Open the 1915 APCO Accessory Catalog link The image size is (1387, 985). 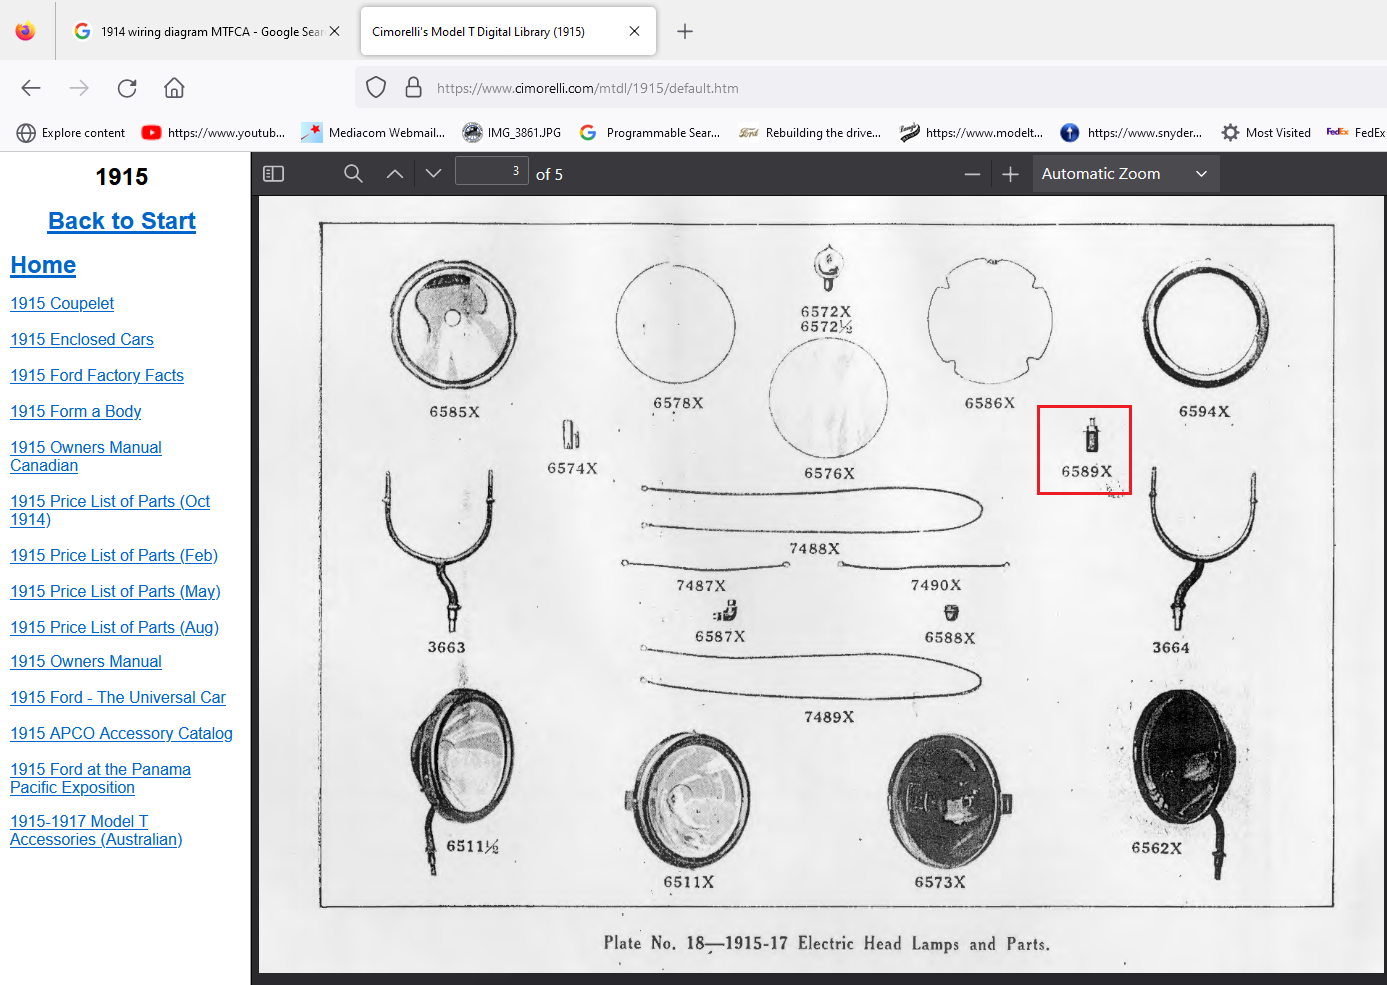coord(121,733)
